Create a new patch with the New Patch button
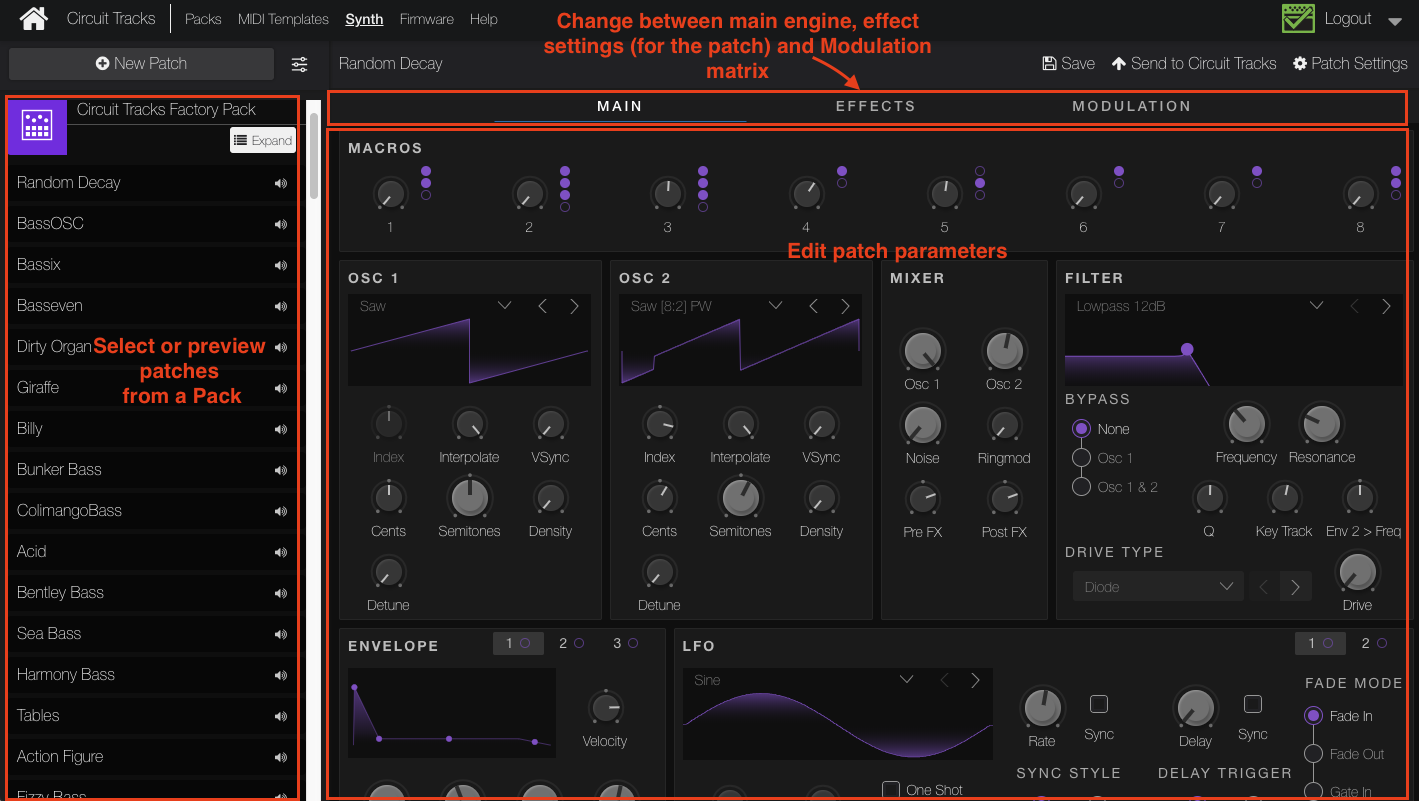This screenshot has height=801, width=1419. (141, 63)
